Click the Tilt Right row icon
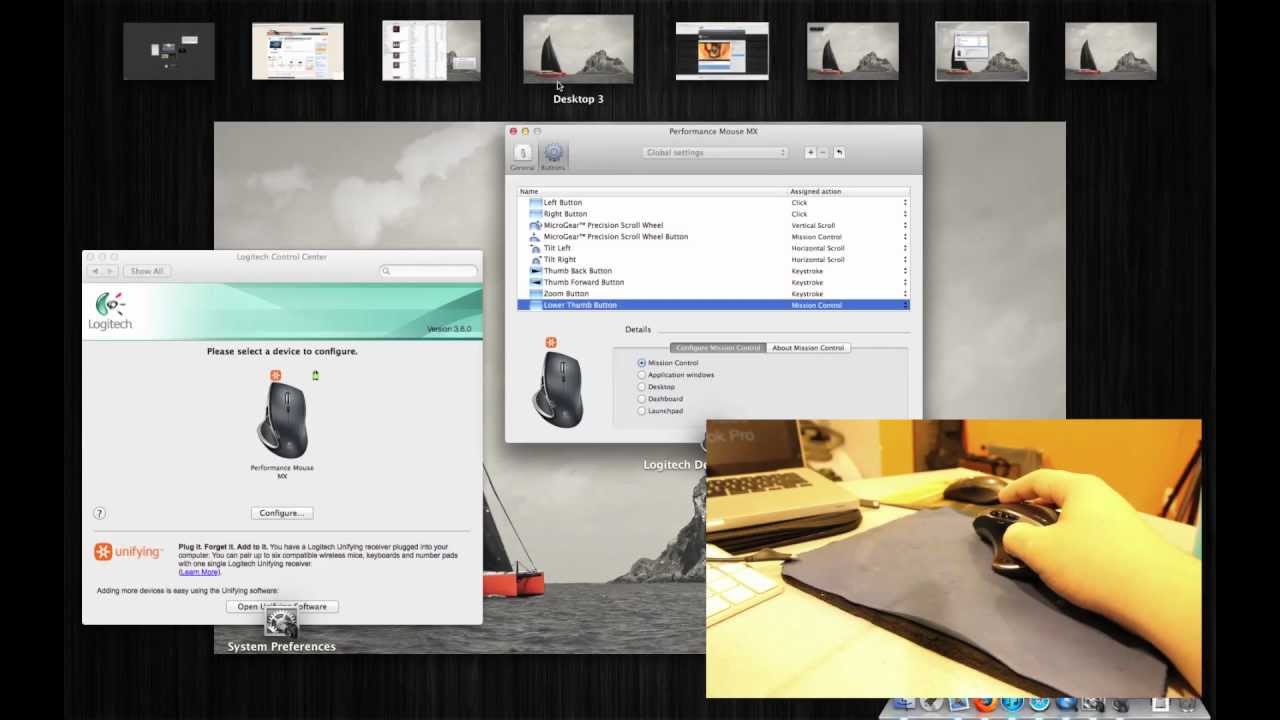This screenshot has height=720, width=1280. [x=536, y=259]
